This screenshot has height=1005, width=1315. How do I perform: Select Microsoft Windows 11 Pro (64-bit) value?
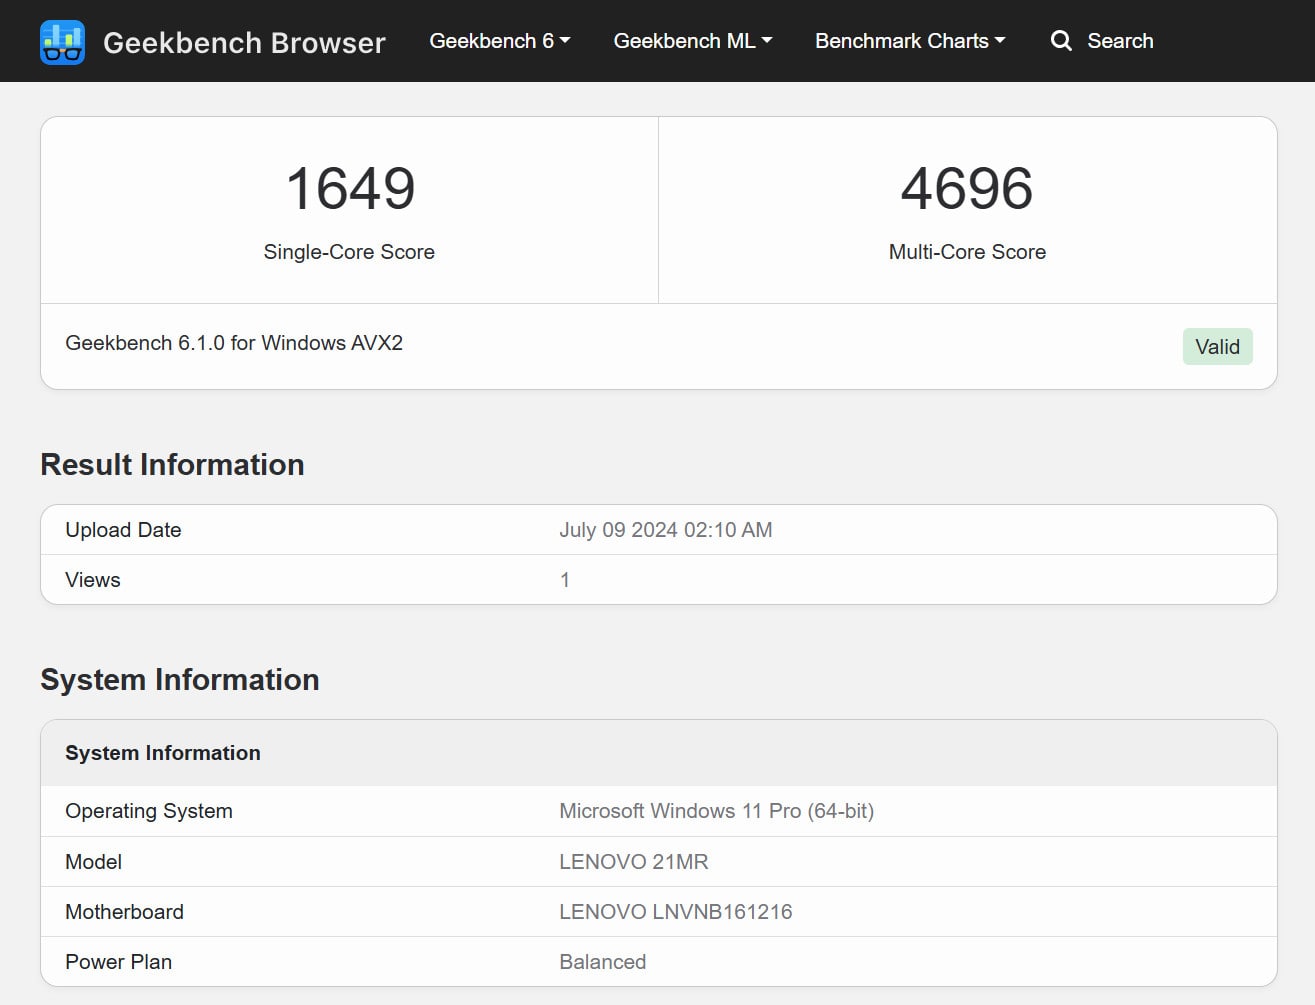(717, 811)
